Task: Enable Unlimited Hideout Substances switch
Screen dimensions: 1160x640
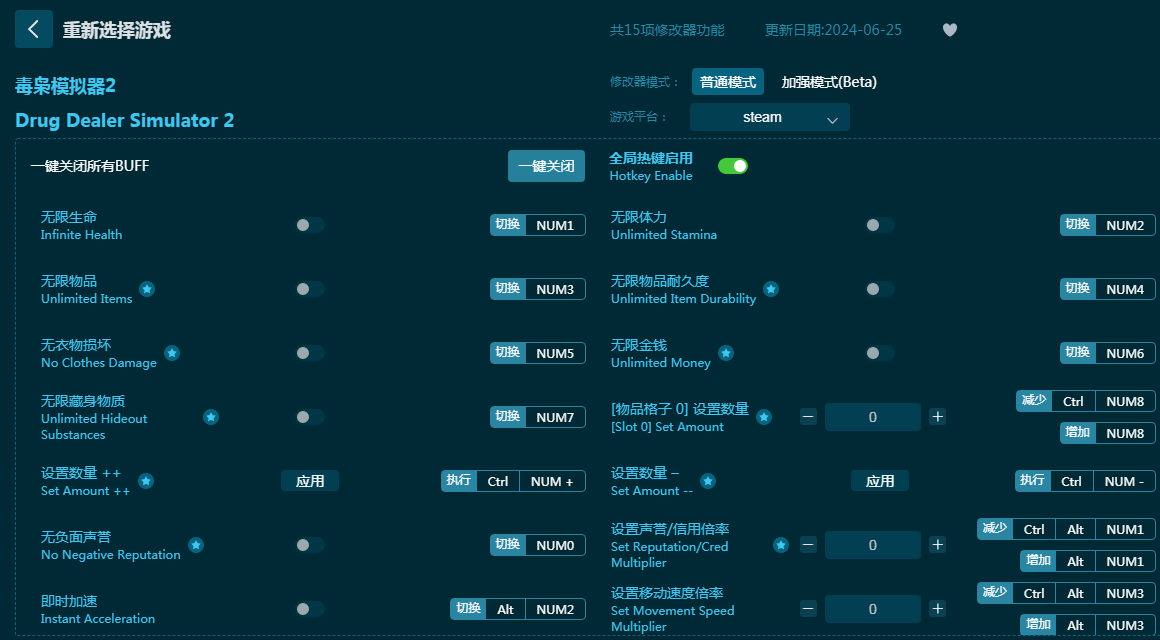Action: click(310, 417)
